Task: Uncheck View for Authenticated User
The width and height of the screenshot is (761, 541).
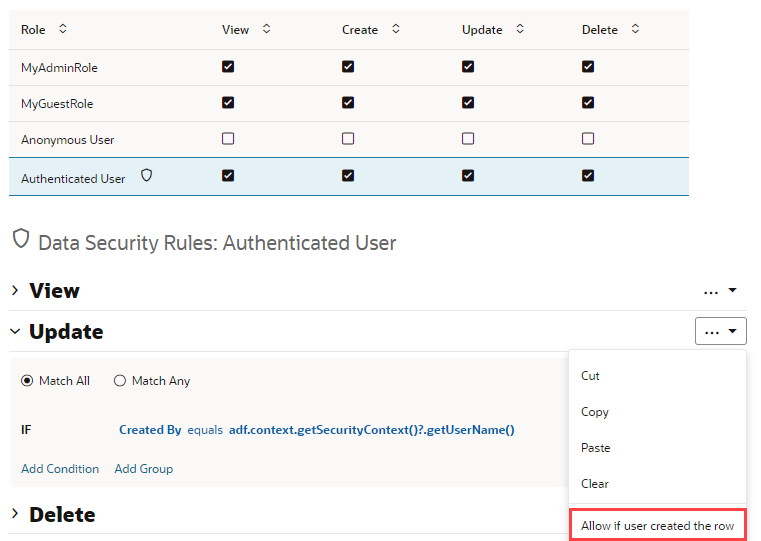Action: [228, 175]
